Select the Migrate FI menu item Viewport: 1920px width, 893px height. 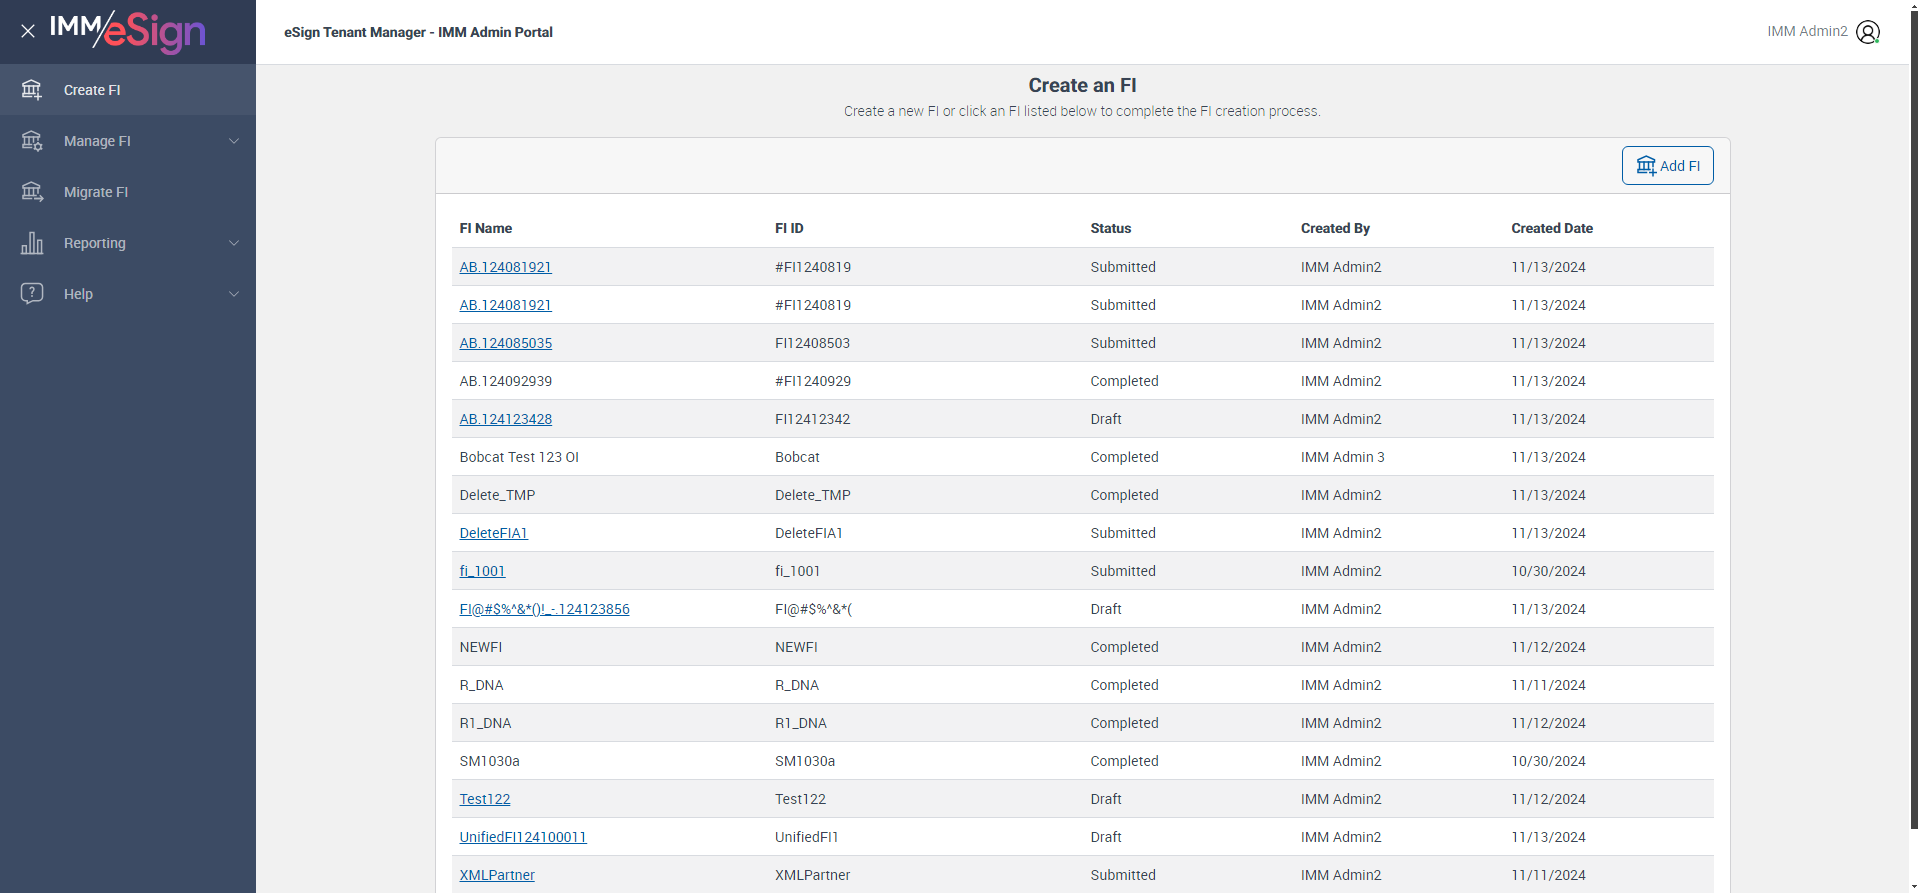coord(96,192)
